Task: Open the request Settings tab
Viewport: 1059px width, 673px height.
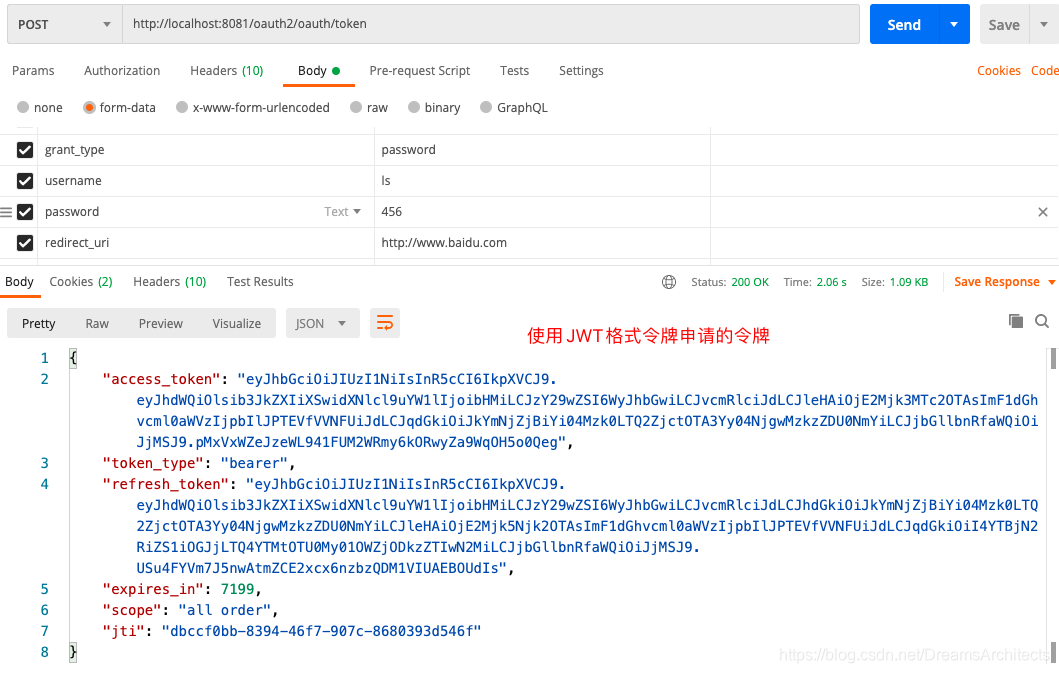Action: pos(582,71)
